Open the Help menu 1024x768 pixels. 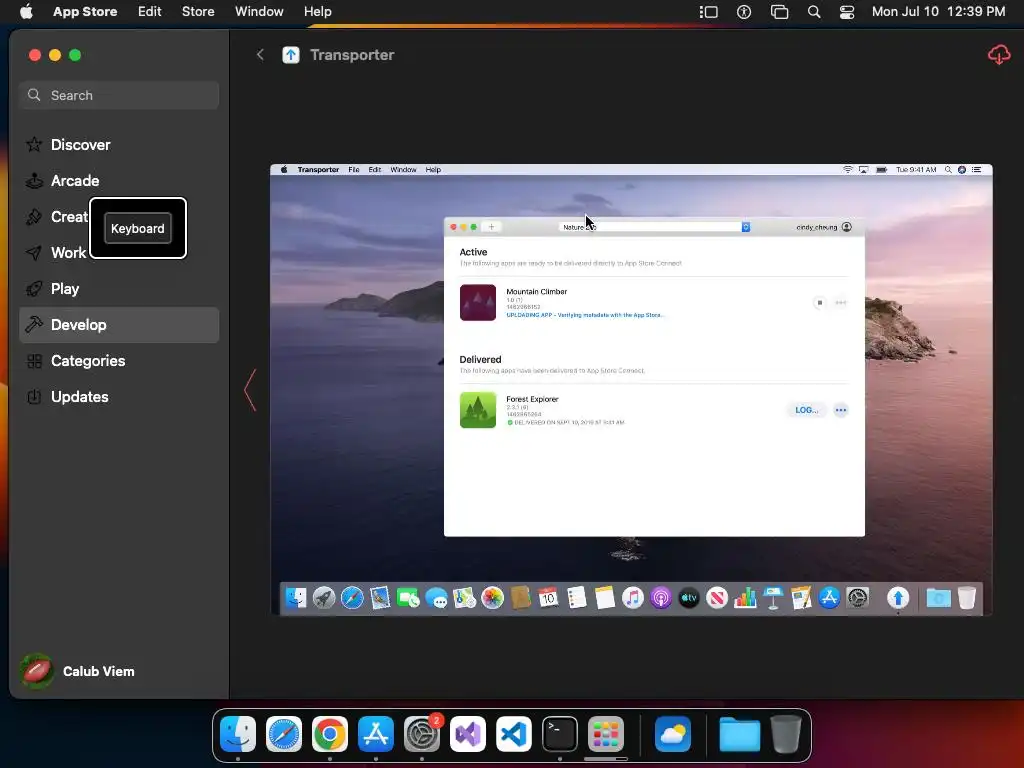(317, 11)
